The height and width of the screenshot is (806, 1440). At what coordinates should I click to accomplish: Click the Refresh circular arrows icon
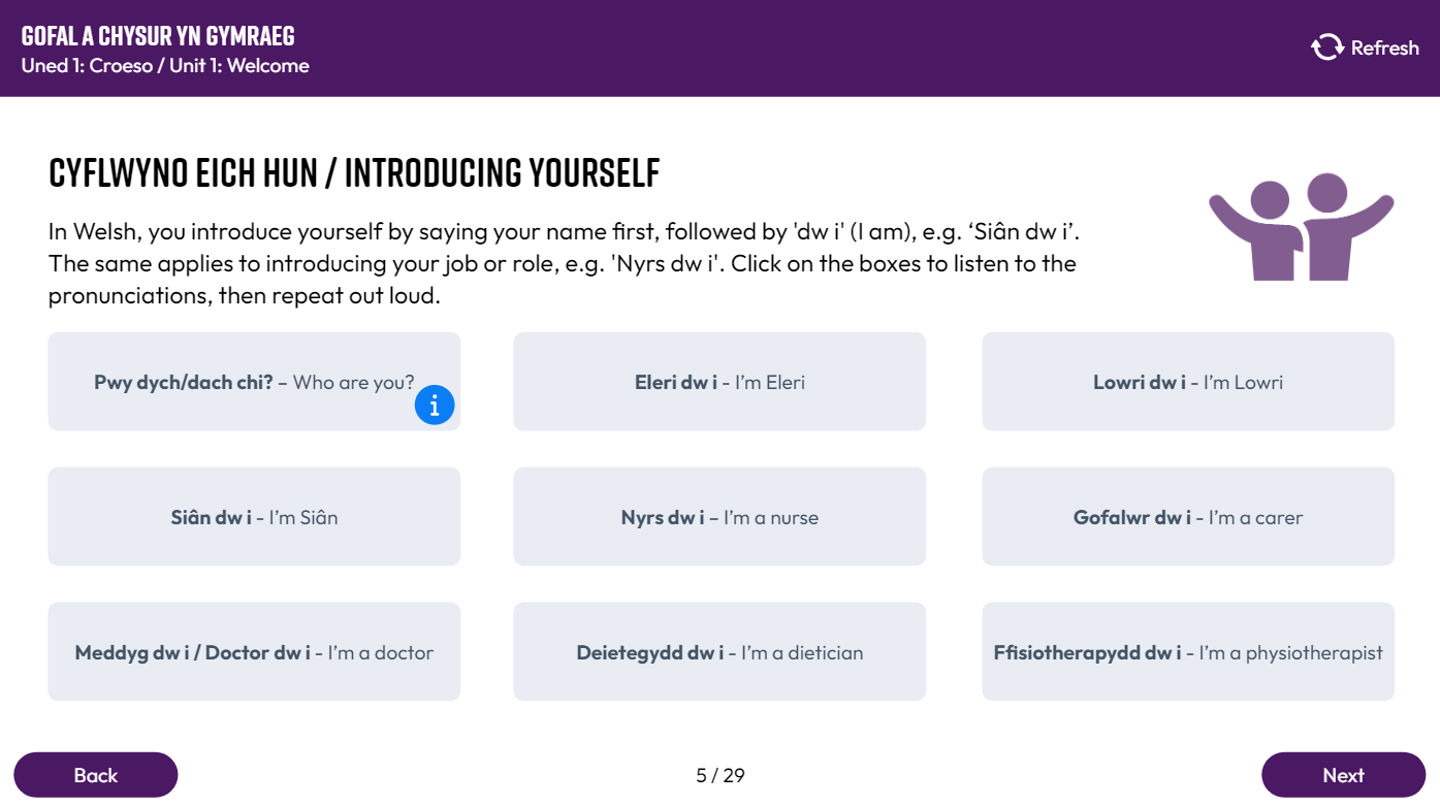point(1327,47)
